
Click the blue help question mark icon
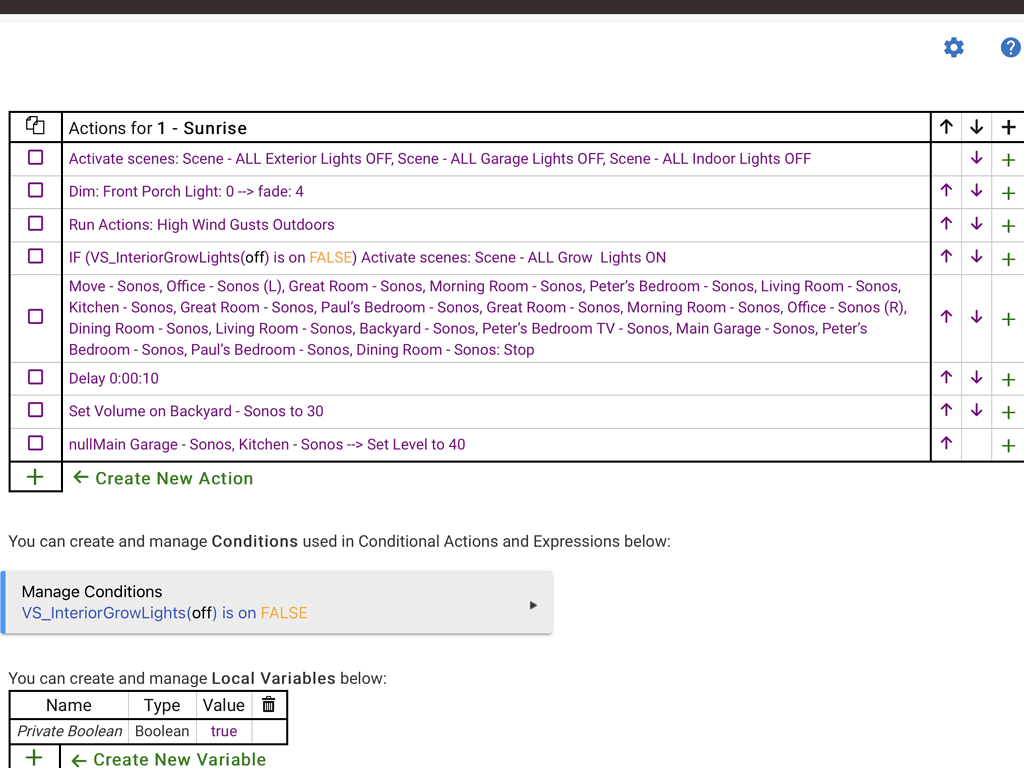tap(1010, 47)
